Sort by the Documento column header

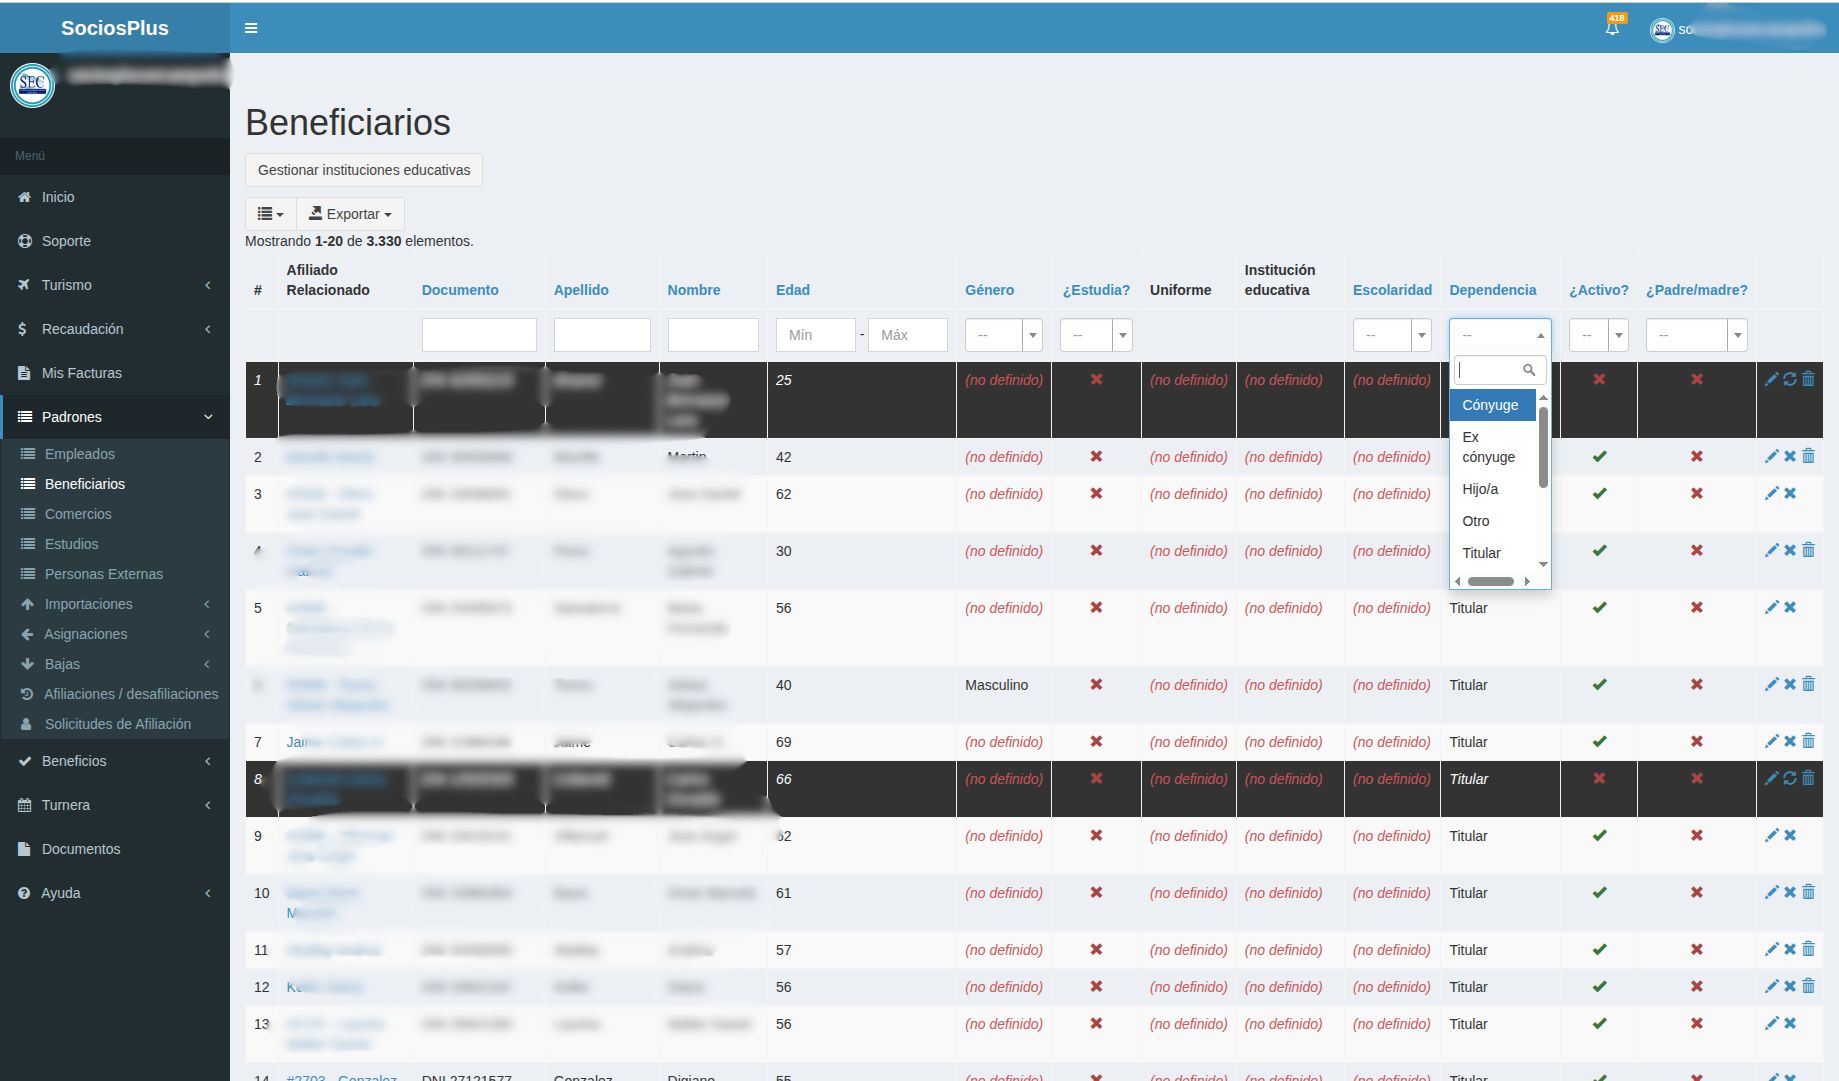(460, 290)
